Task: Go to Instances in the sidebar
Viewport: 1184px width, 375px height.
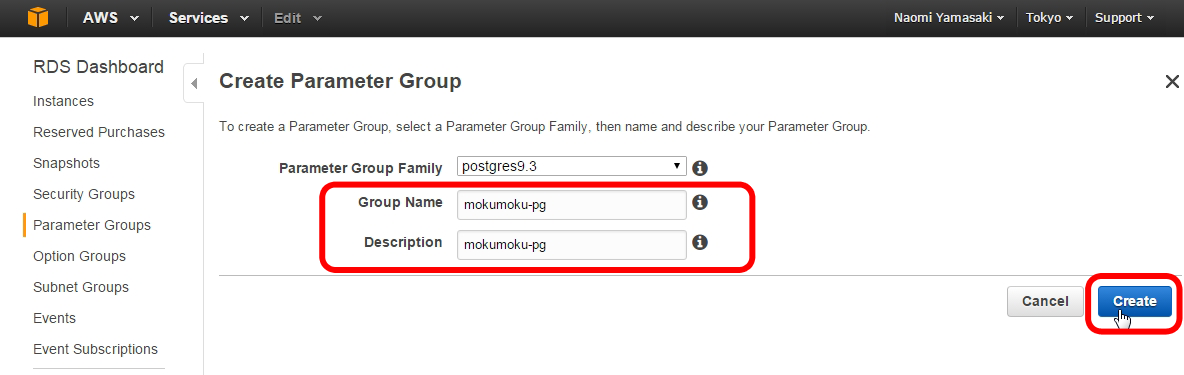Action: pyautogui.click(x=63, y=101)
